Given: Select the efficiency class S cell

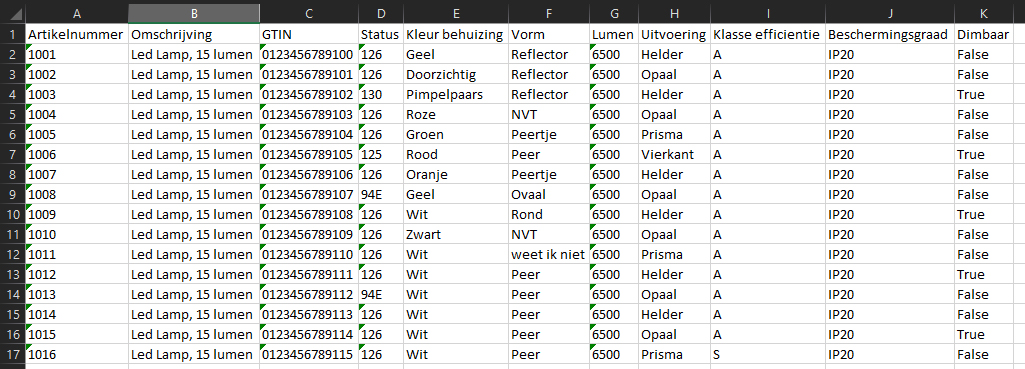Looking at the screenshot, I should pos(767,355).
